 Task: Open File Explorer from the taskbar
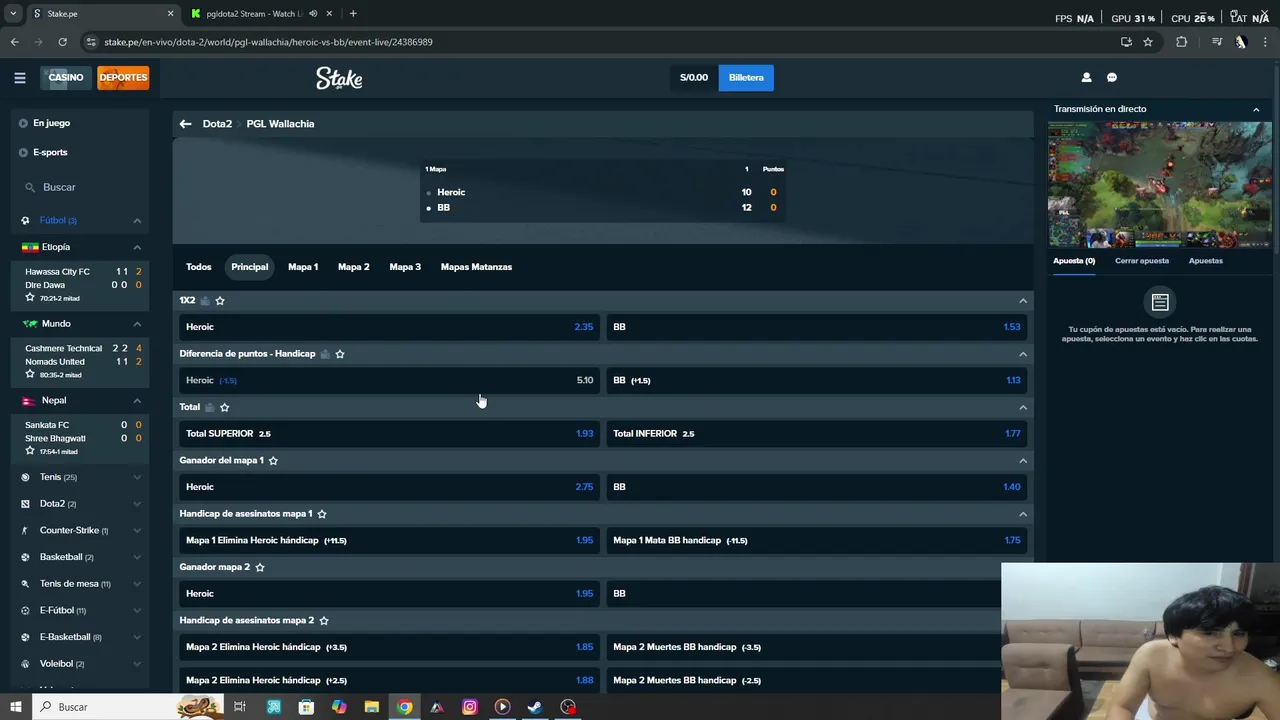tap(371, 707)
